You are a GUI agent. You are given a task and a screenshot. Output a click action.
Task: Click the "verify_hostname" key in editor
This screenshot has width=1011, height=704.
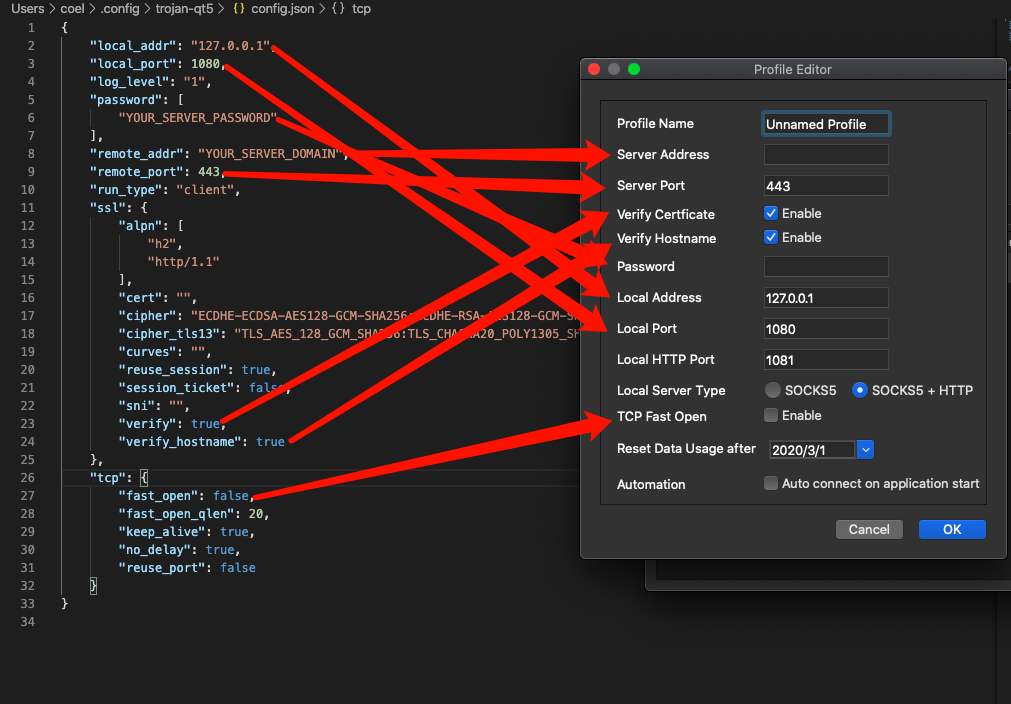point(180,442)
